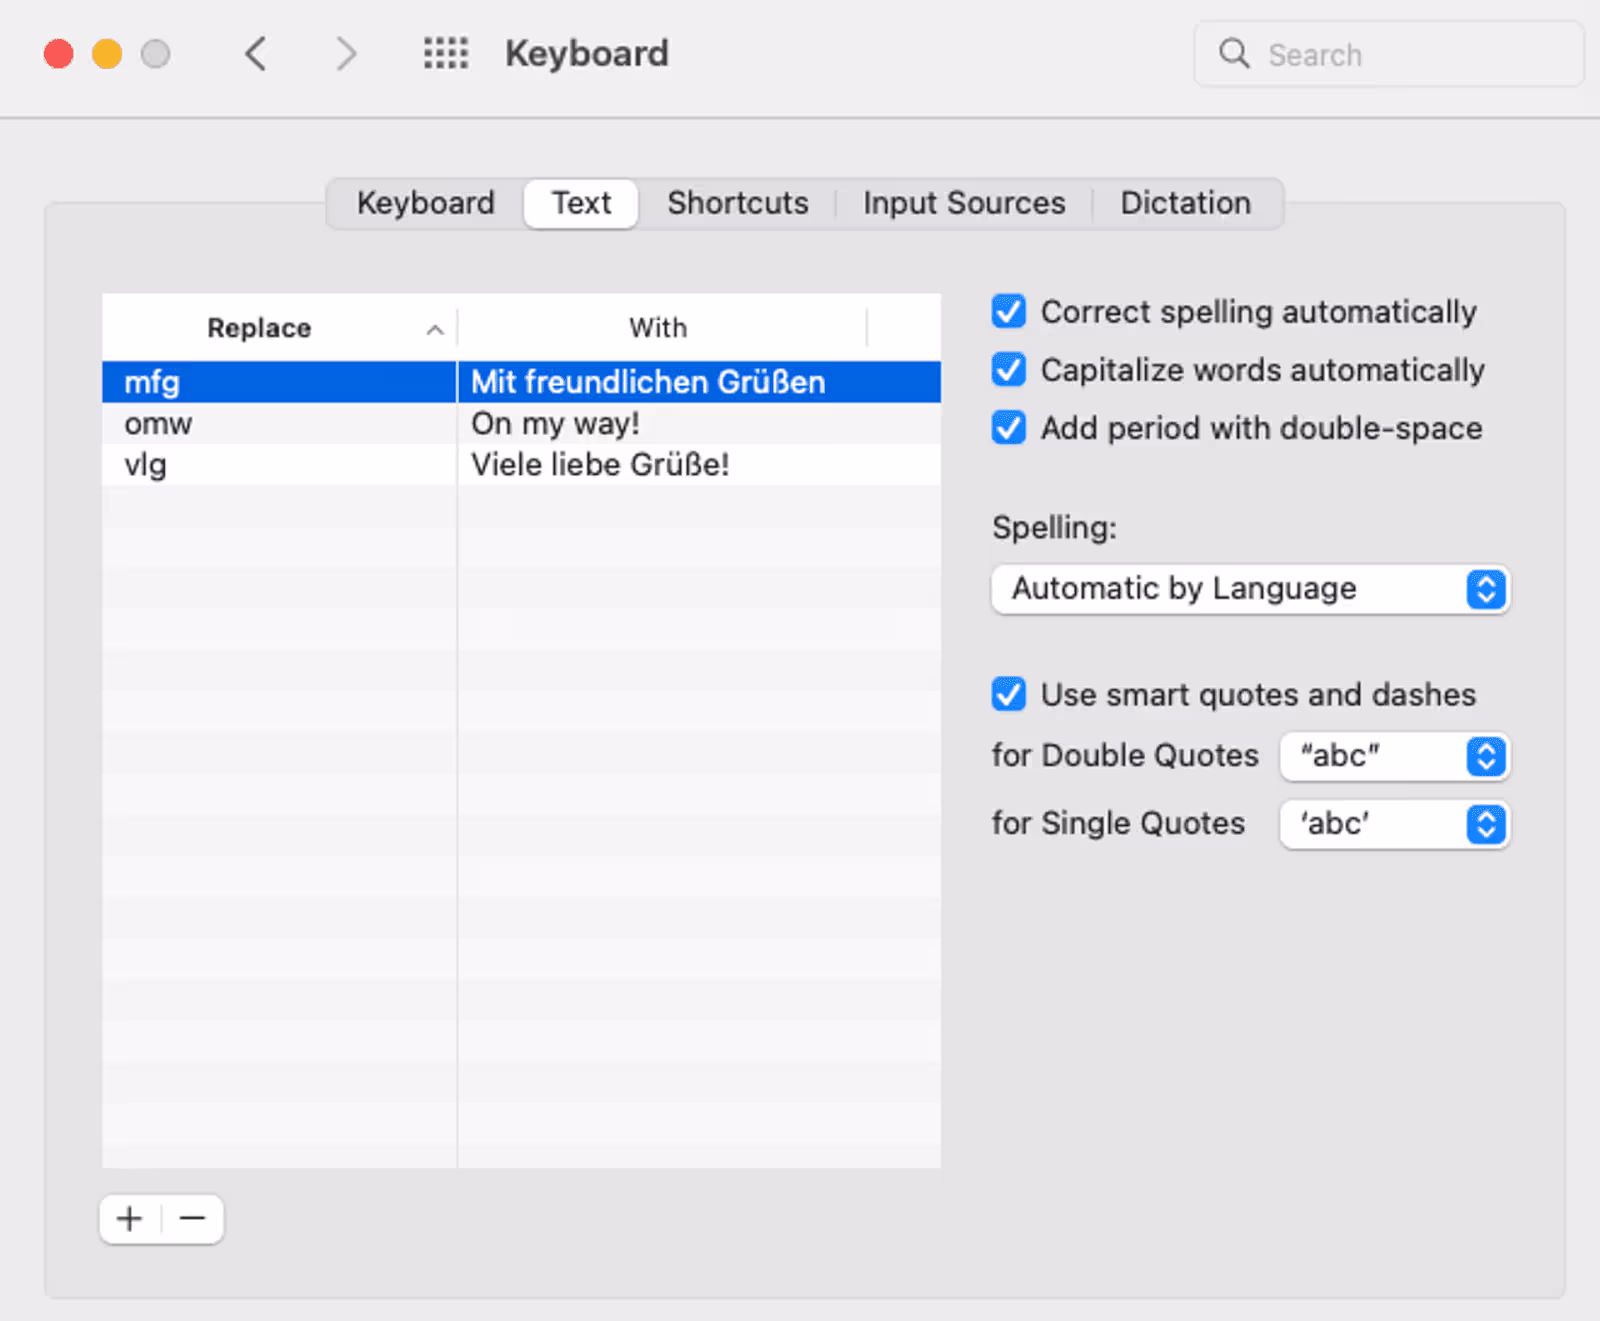Show all preferences grid icon
This screenshot has height=1321, width=1600.
[446, 53]
